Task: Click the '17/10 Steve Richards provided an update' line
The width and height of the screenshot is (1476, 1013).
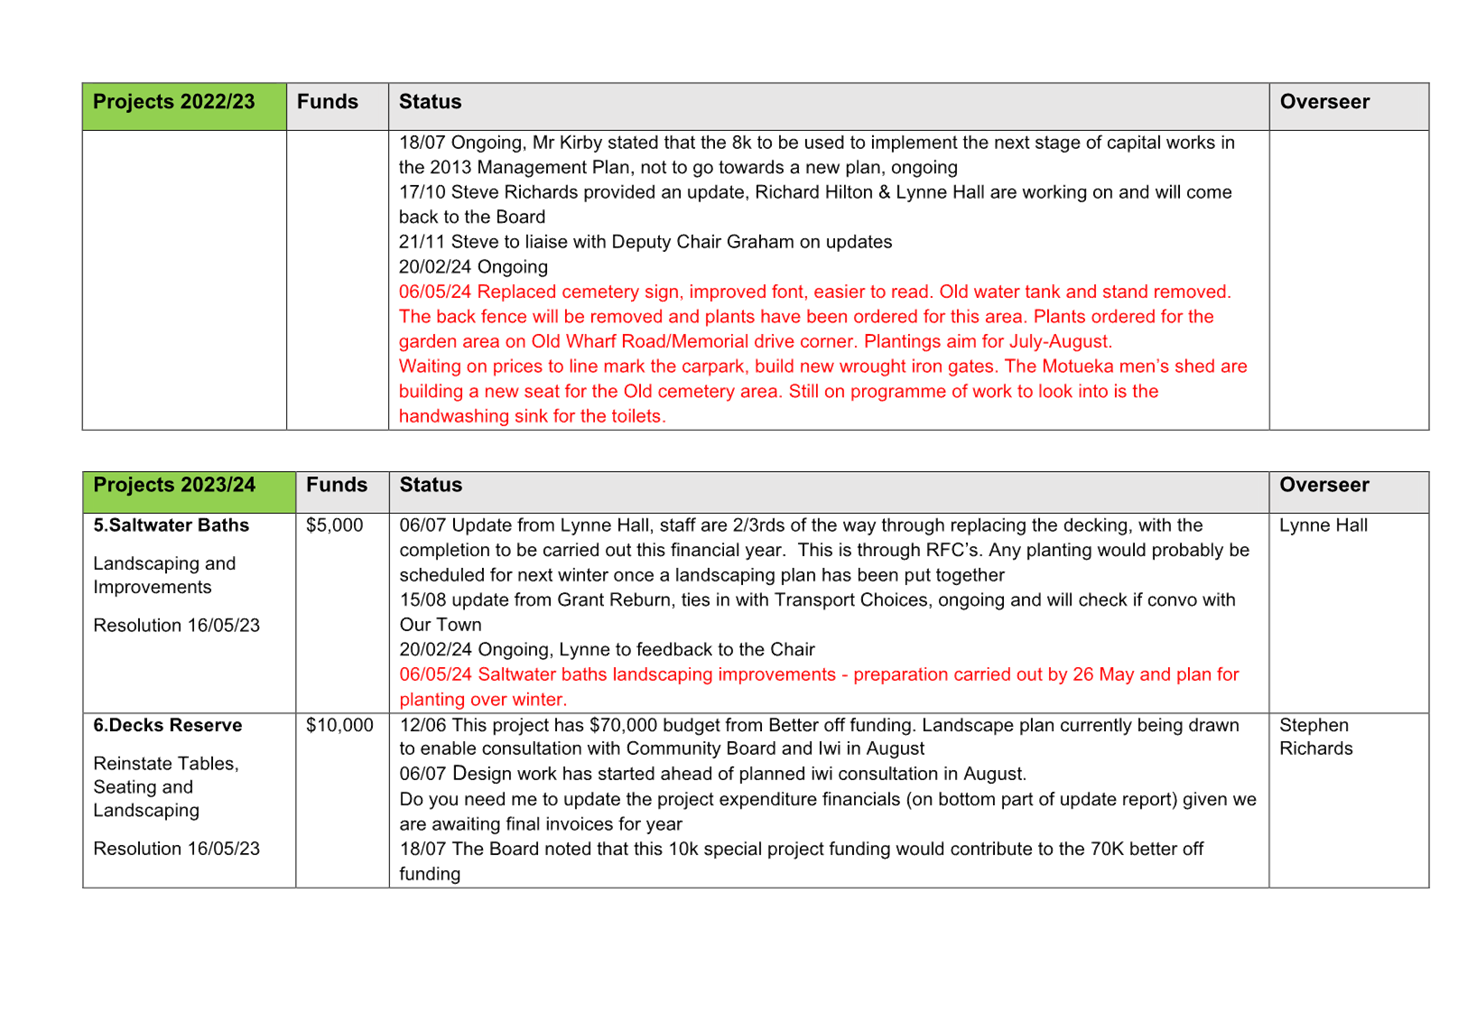Action: click(815, 192)
